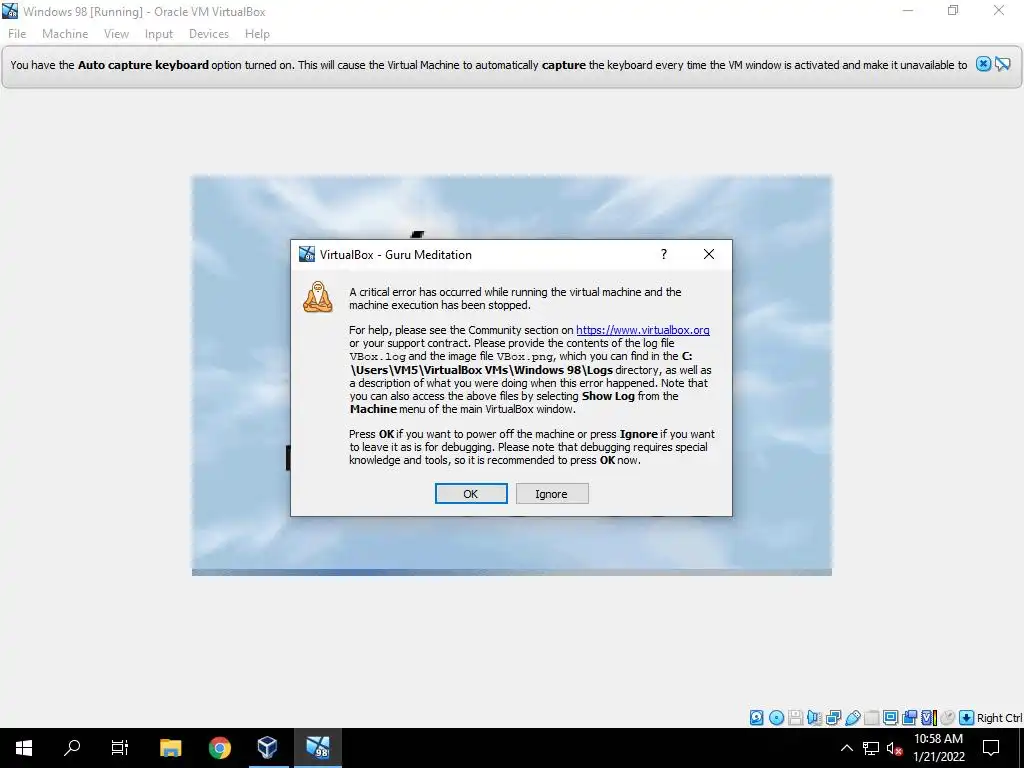1024x768 pixels.
Task: Select the Windows 98 VM taskbar icon
Action: [x=318, y=748]
